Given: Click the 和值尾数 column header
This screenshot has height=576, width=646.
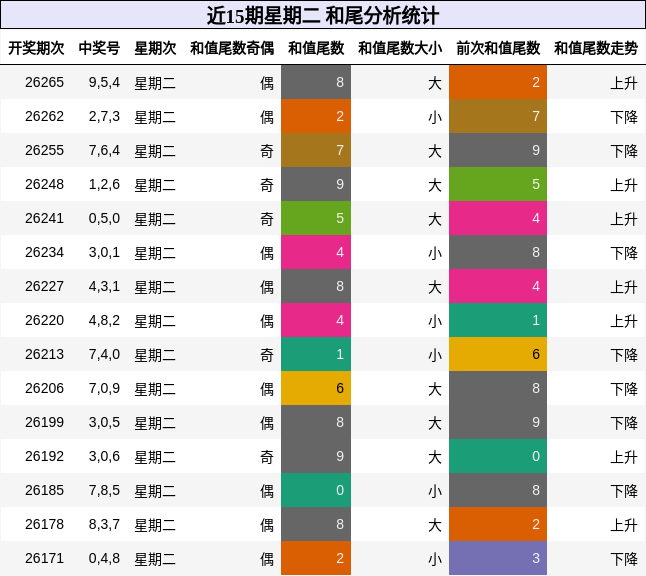Looking at the screenshot, I should pos(316,48).
